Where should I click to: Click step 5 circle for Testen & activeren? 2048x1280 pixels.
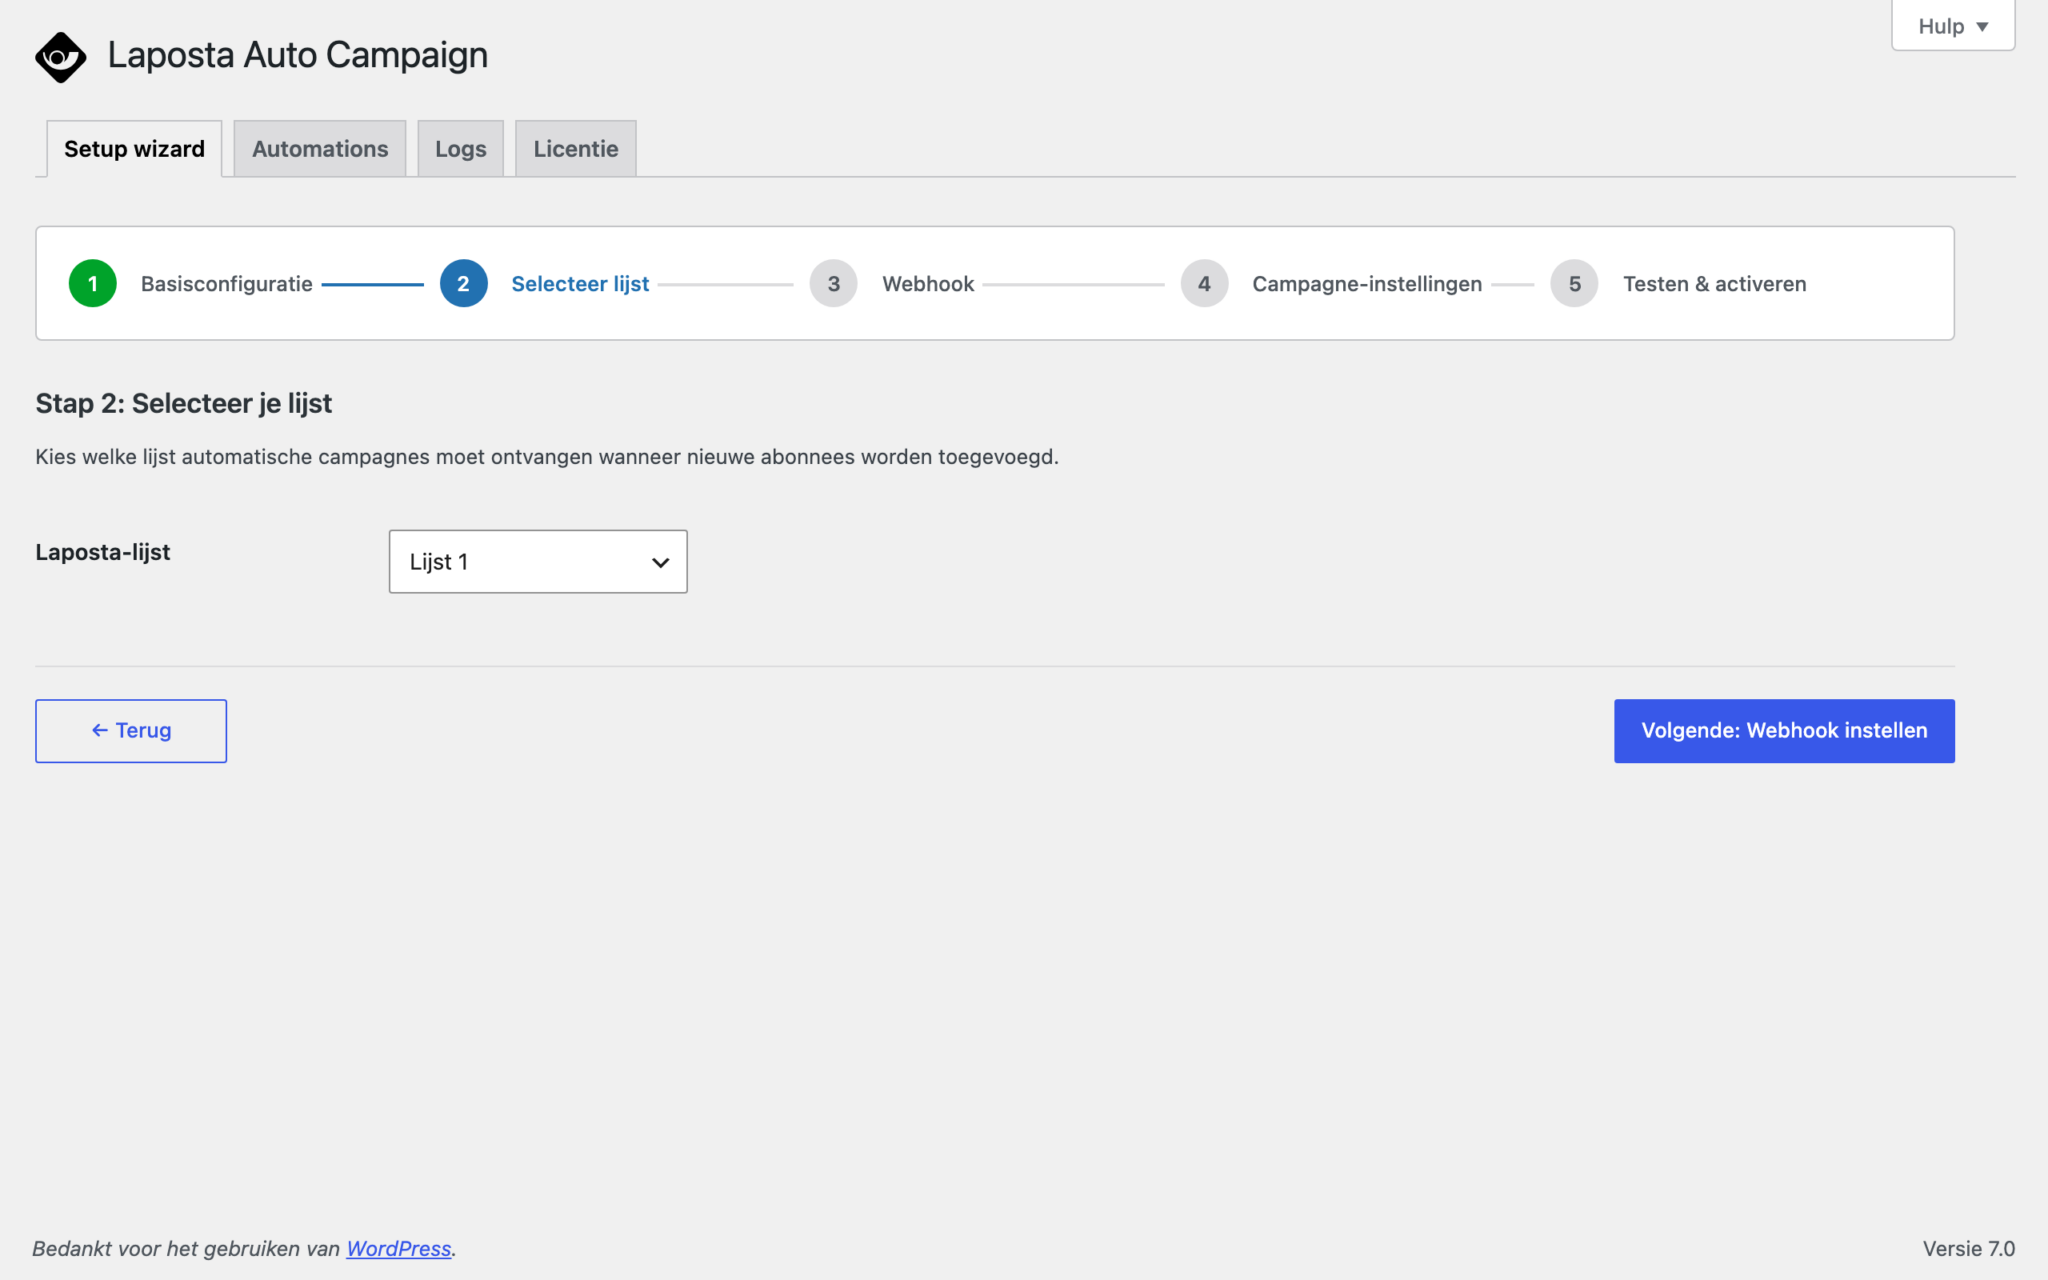click(x=1575, y=284)
